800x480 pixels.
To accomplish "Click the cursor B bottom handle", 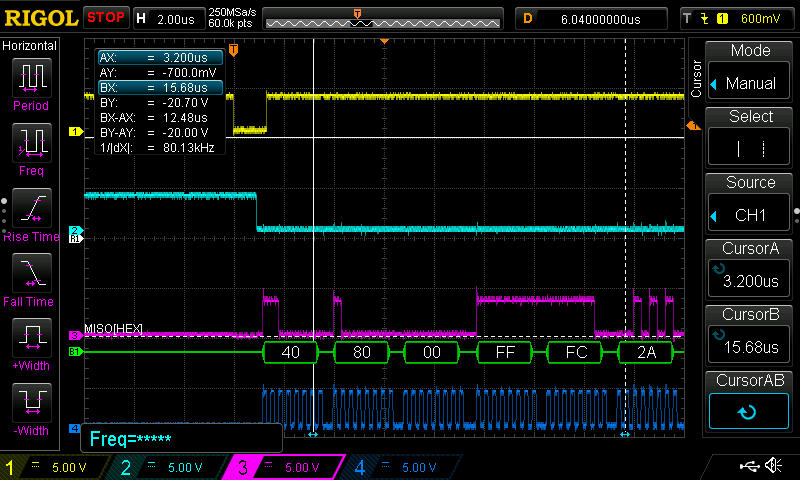I will coord(625,435).
